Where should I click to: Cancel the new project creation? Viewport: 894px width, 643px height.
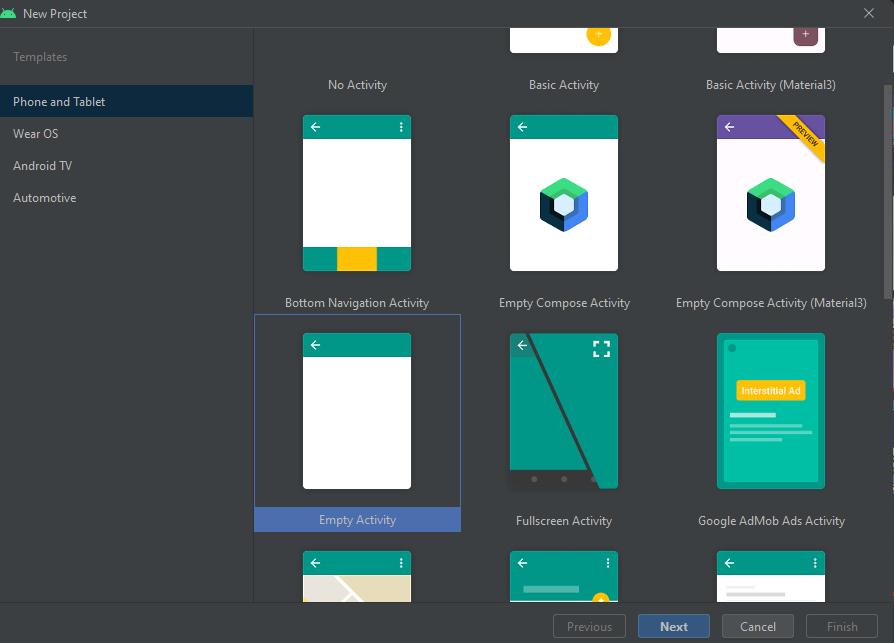tap(757, 626)
